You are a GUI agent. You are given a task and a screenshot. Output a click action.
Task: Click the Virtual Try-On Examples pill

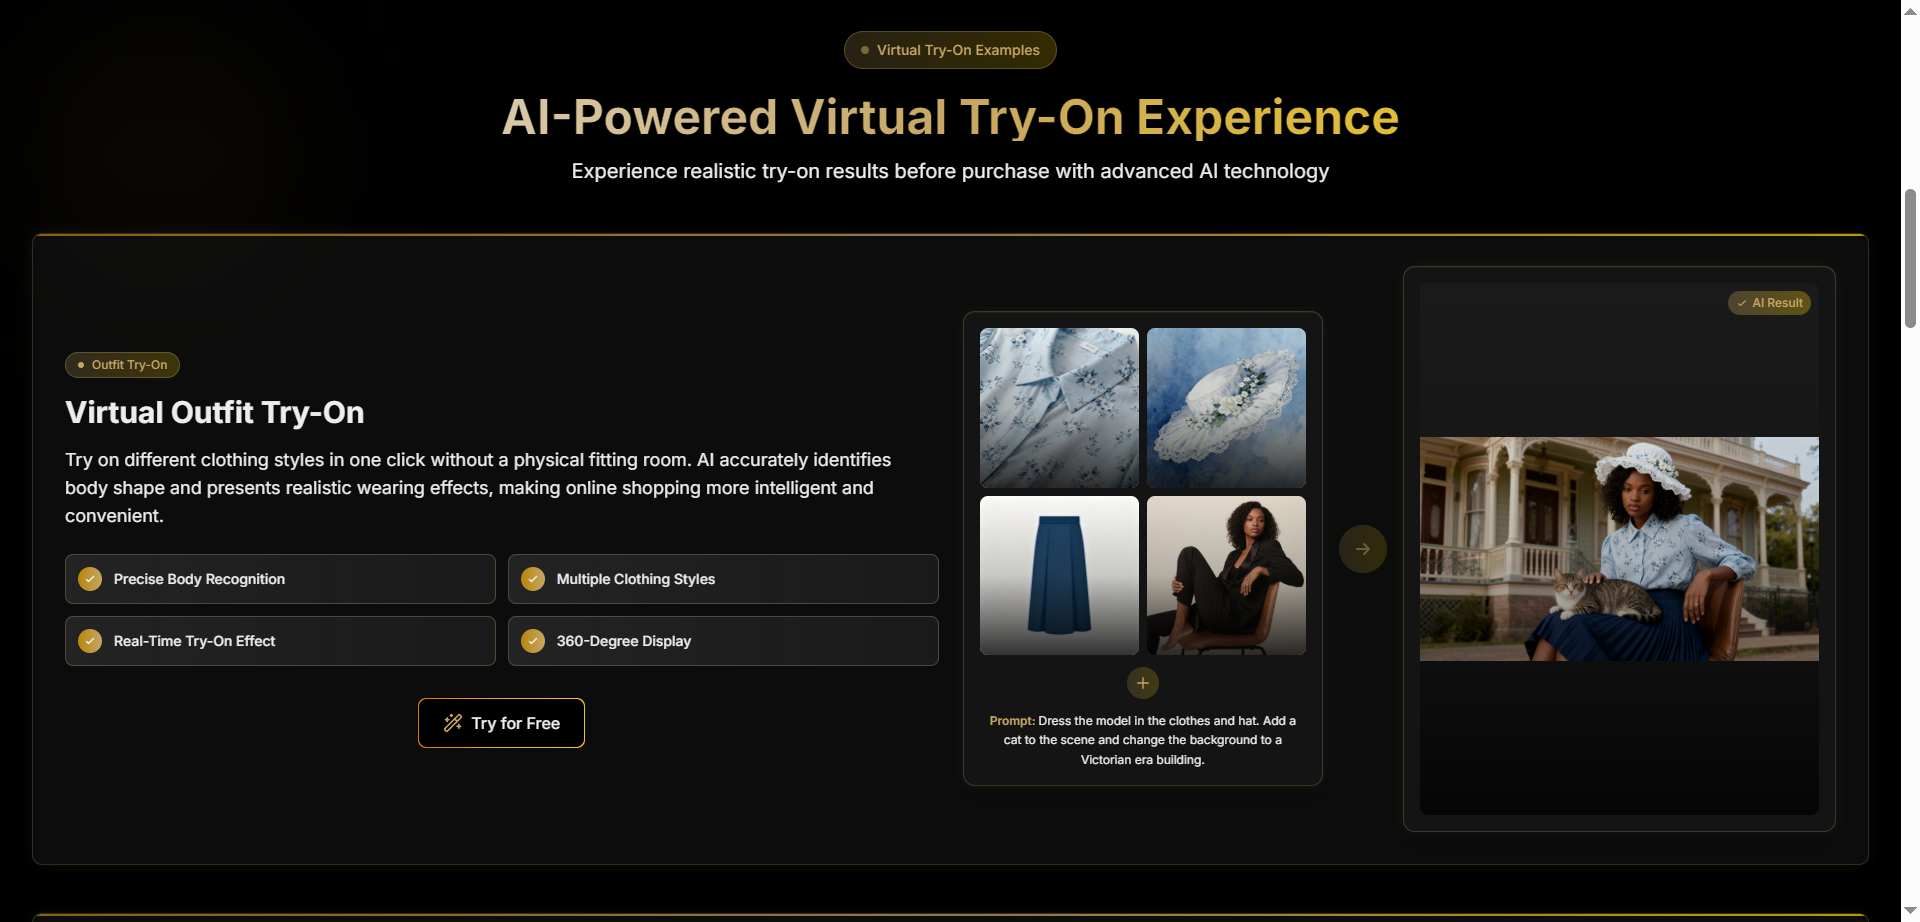click(950, 50)
